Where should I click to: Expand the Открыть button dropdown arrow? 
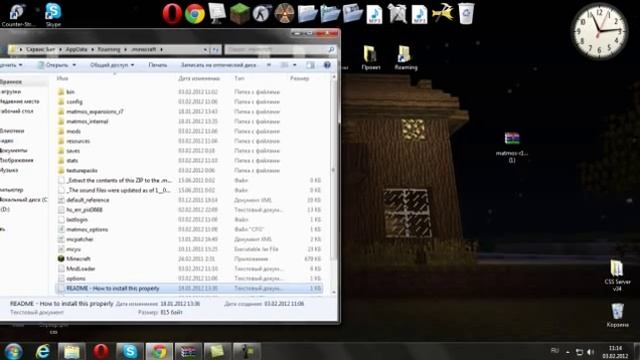point(74,65)
